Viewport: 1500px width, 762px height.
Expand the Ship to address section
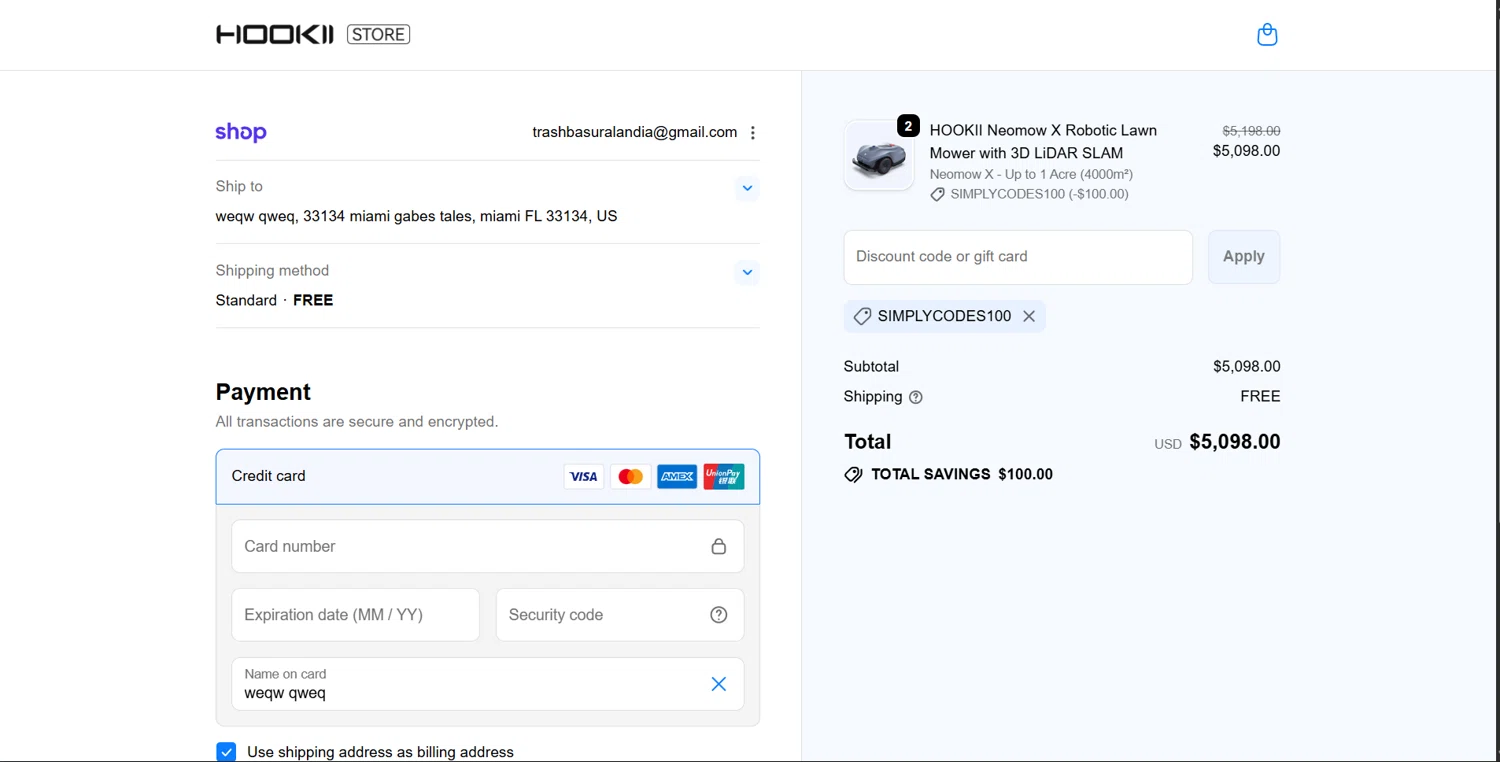[747, 188]
